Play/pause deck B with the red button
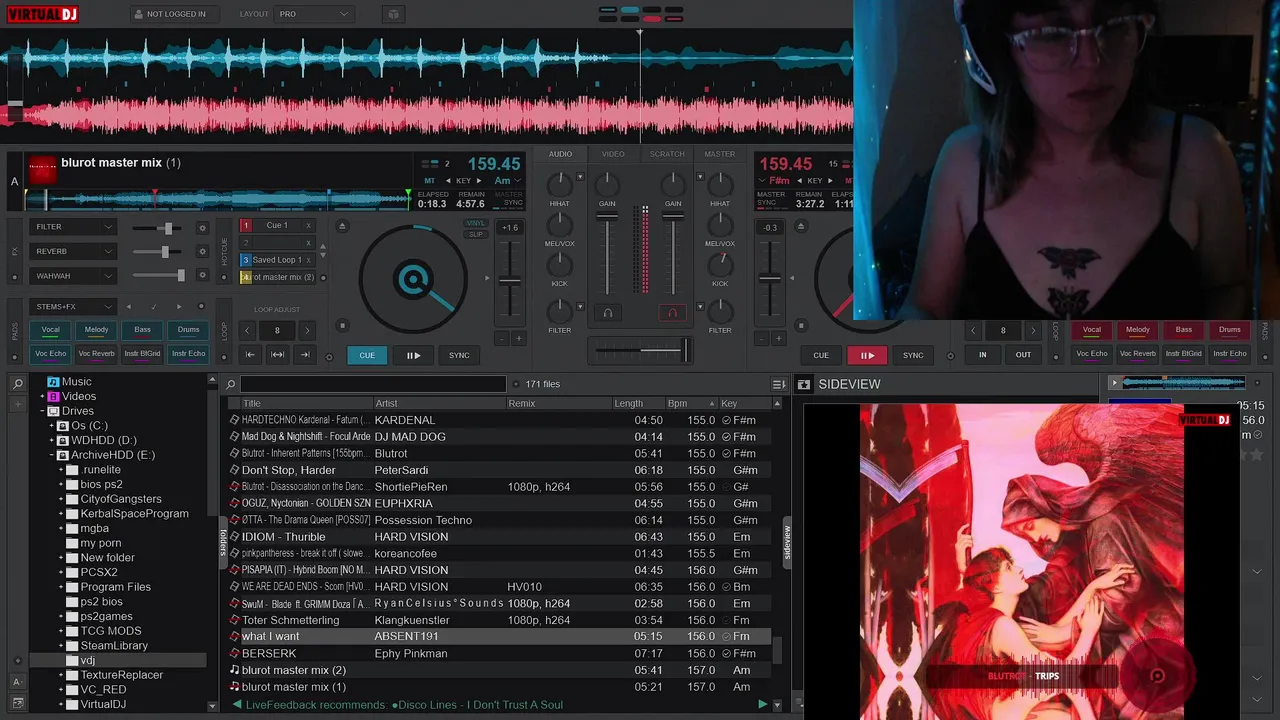This screenshot has width=1280, height=720. [x=867, y=355]
